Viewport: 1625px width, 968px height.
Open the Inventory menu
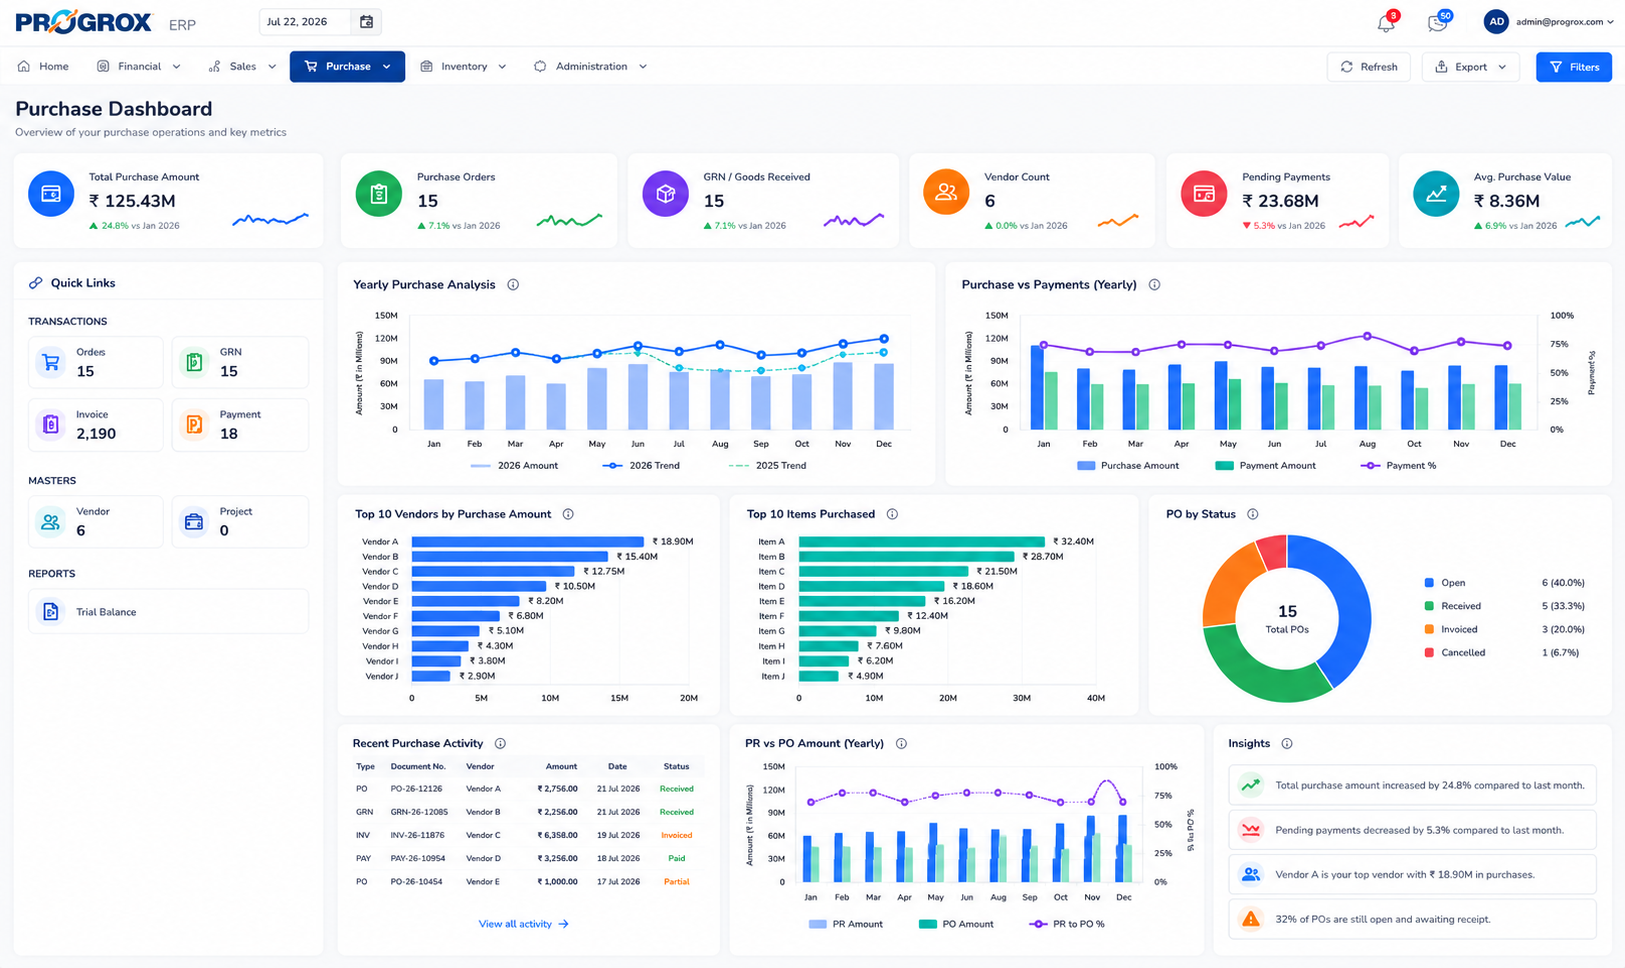[x=464, y=67]
